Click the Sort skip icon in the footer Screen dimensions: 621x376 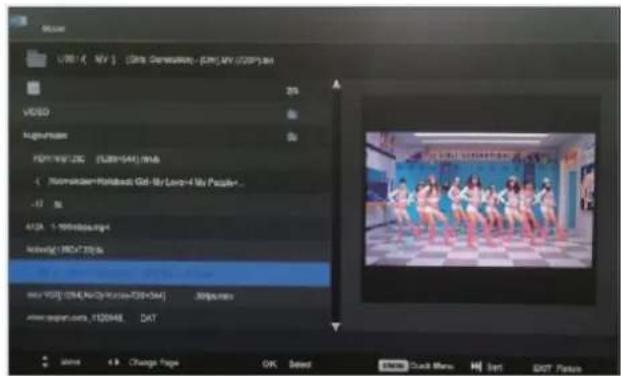pos(476,366)
